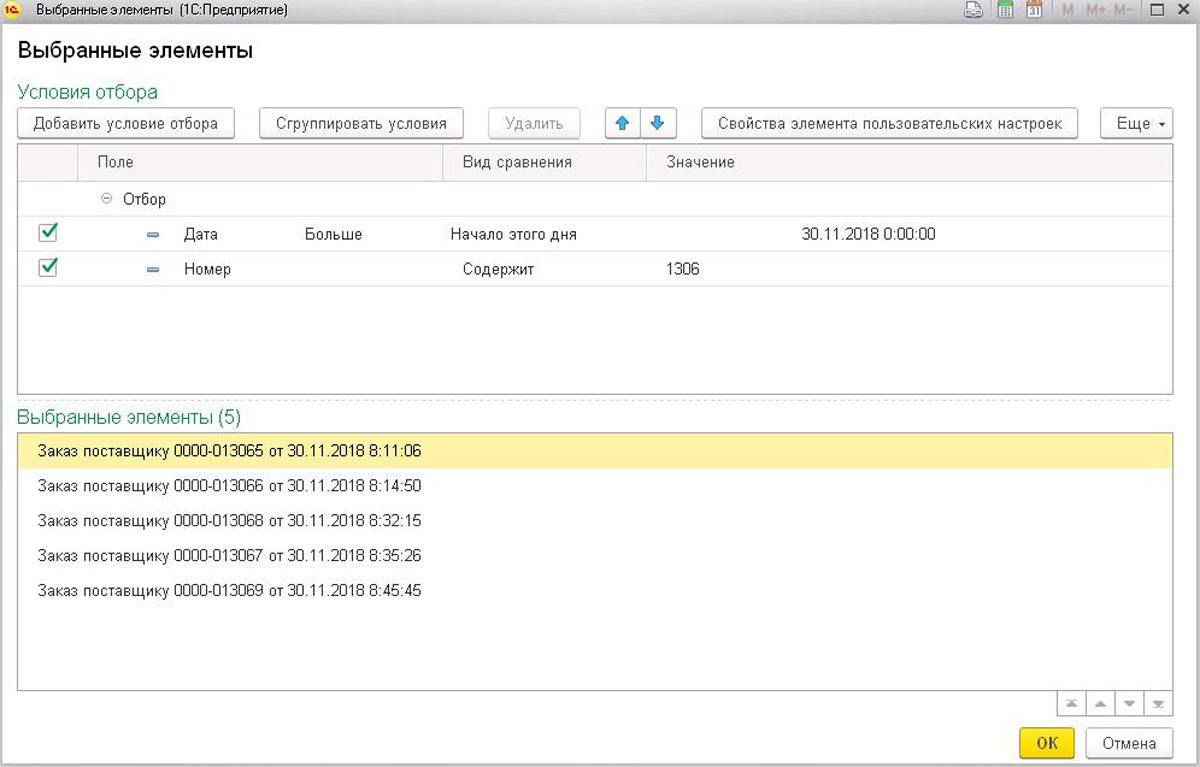Move condition down with blue down arrow
The width and height of the screenshot is (1200, 767).
tap(657, 124)
